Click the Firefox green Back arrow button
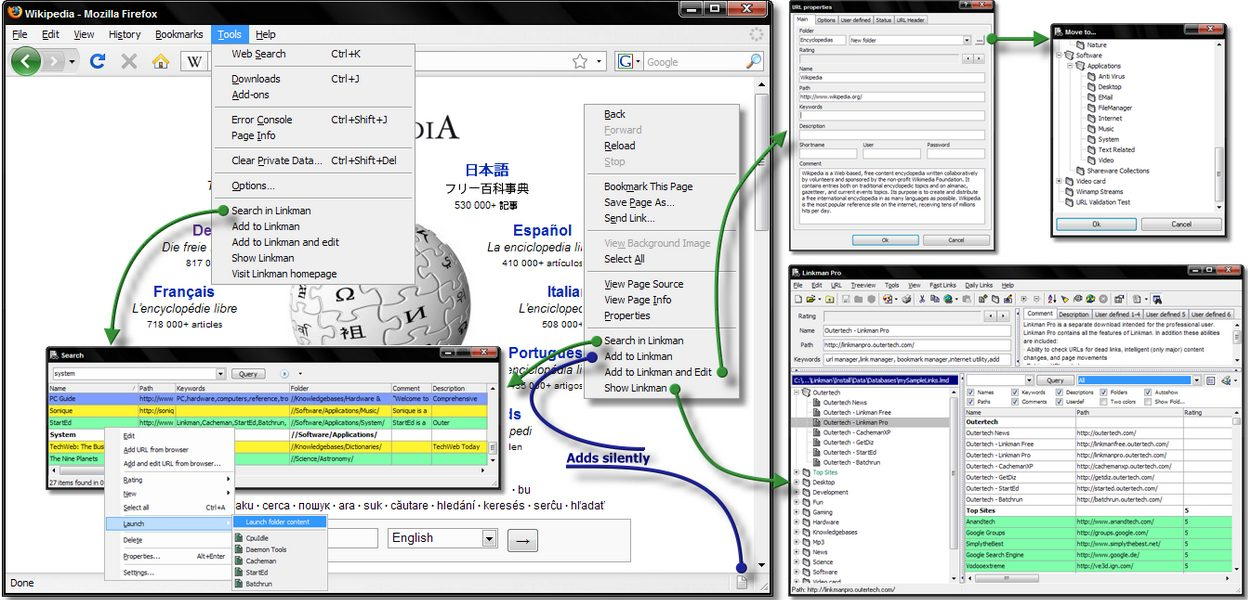This screenshot has height=600, width=1248. click(27, 61)
